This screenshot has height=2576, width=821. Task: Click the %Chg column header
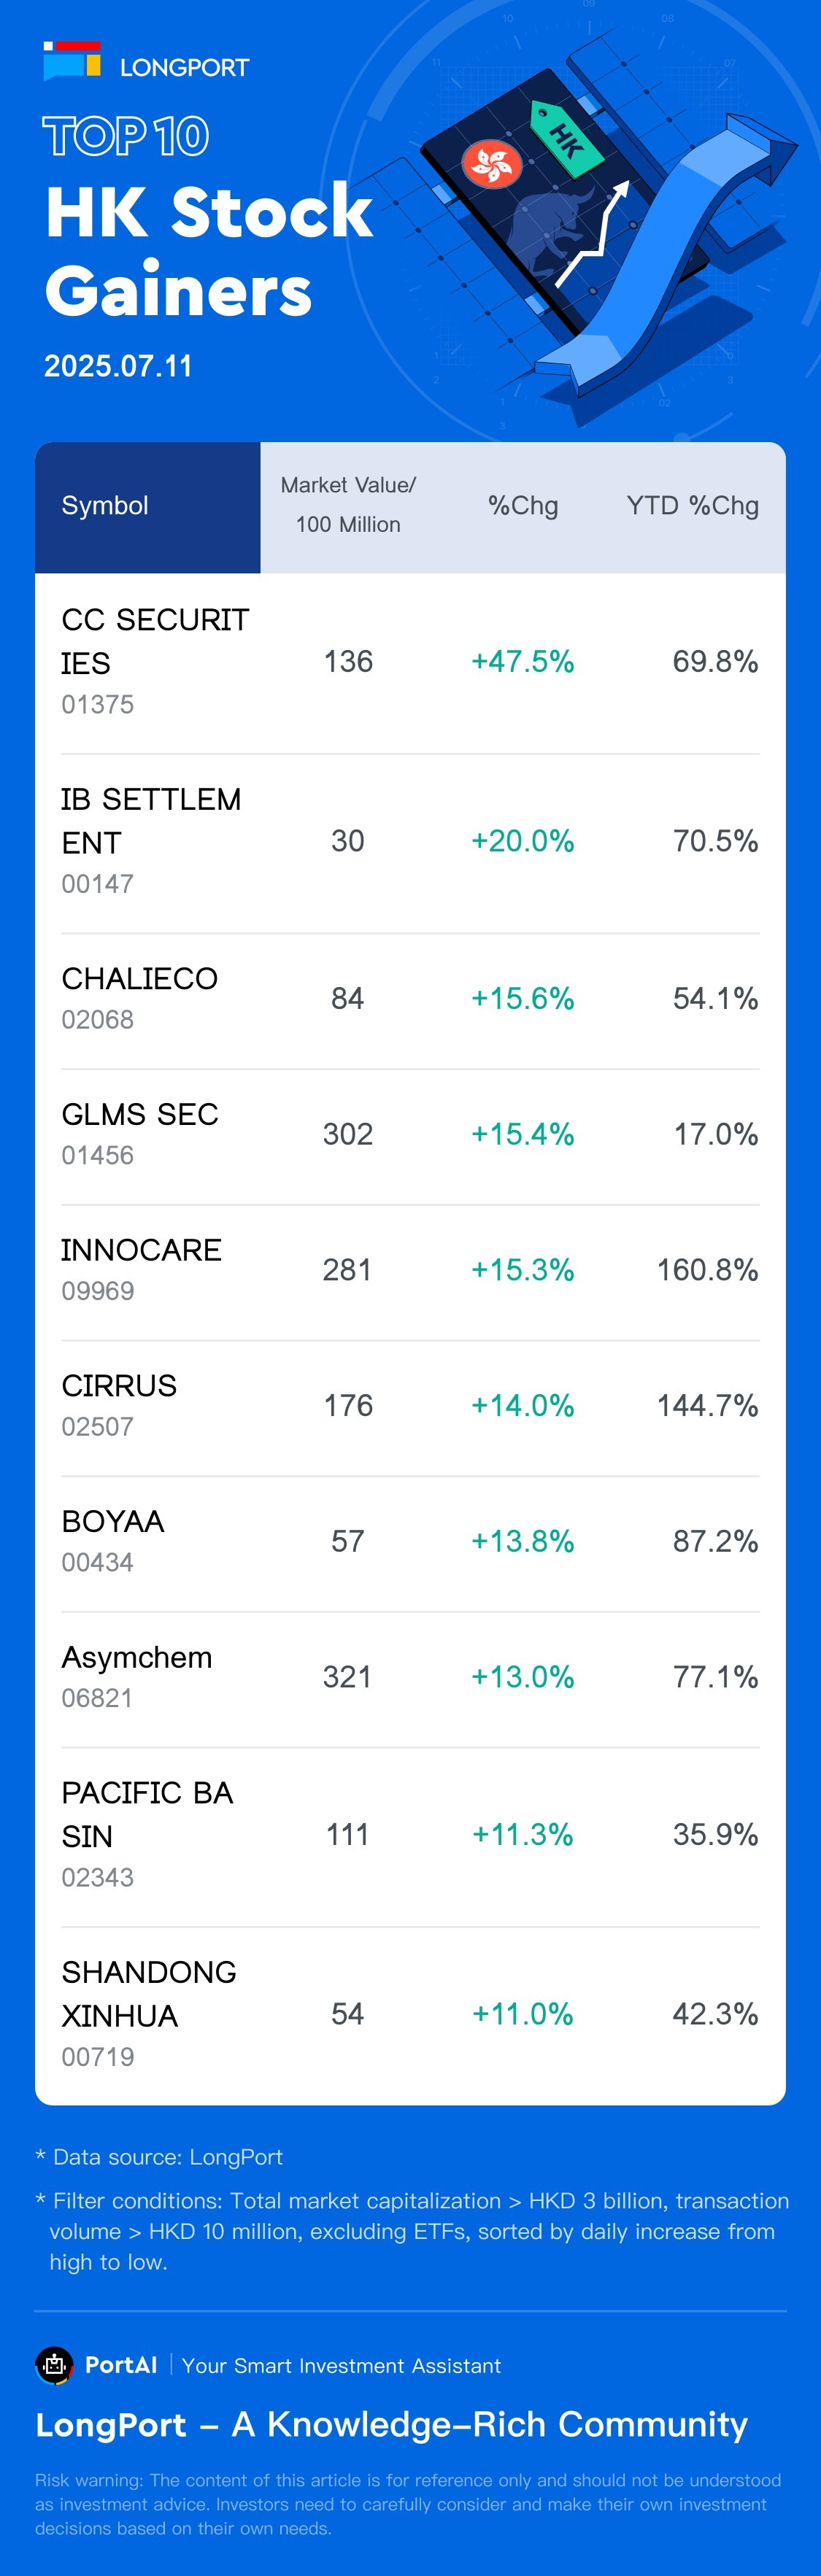tap(522, 506)
